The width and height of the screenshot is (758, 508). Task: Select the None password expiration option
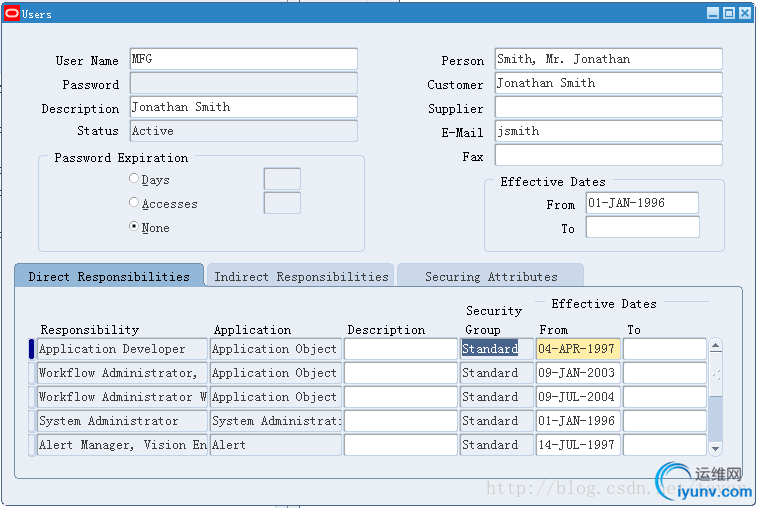coord(134,226)
